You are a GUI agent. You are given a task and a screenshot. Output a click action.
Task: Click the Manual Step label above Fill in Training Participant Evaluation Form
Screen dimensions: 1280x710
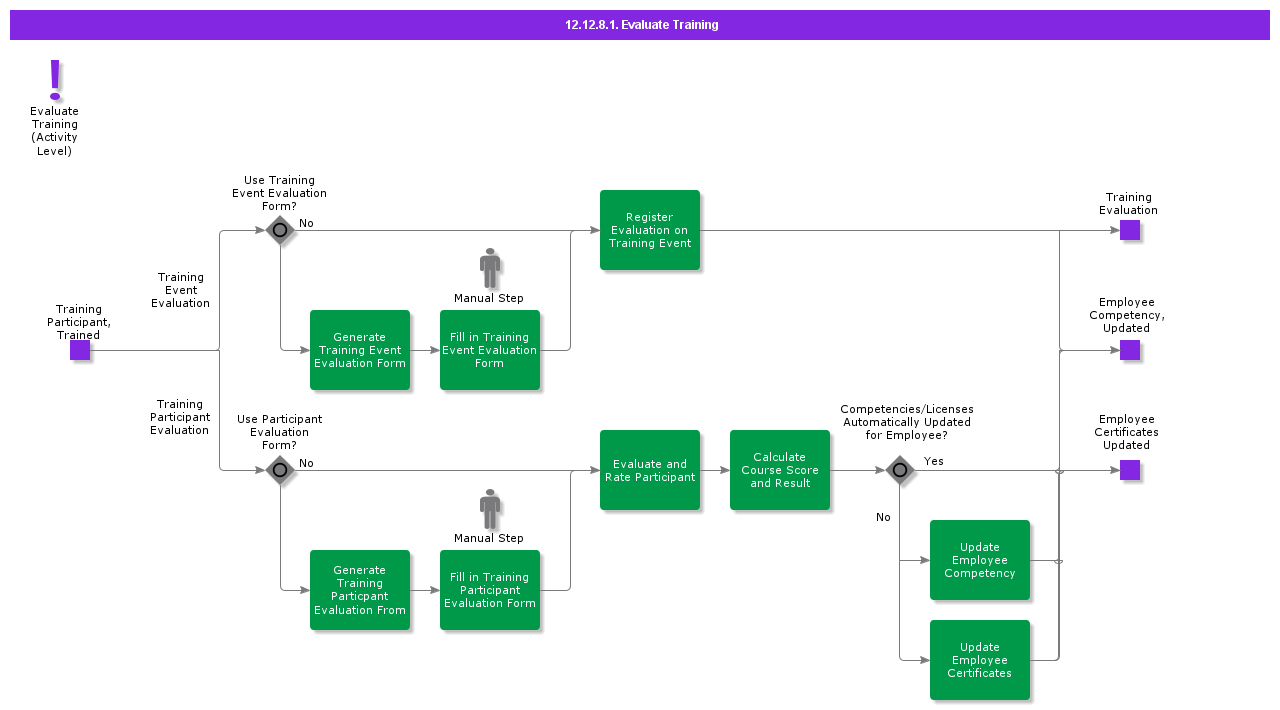click(x=489, y=538)
